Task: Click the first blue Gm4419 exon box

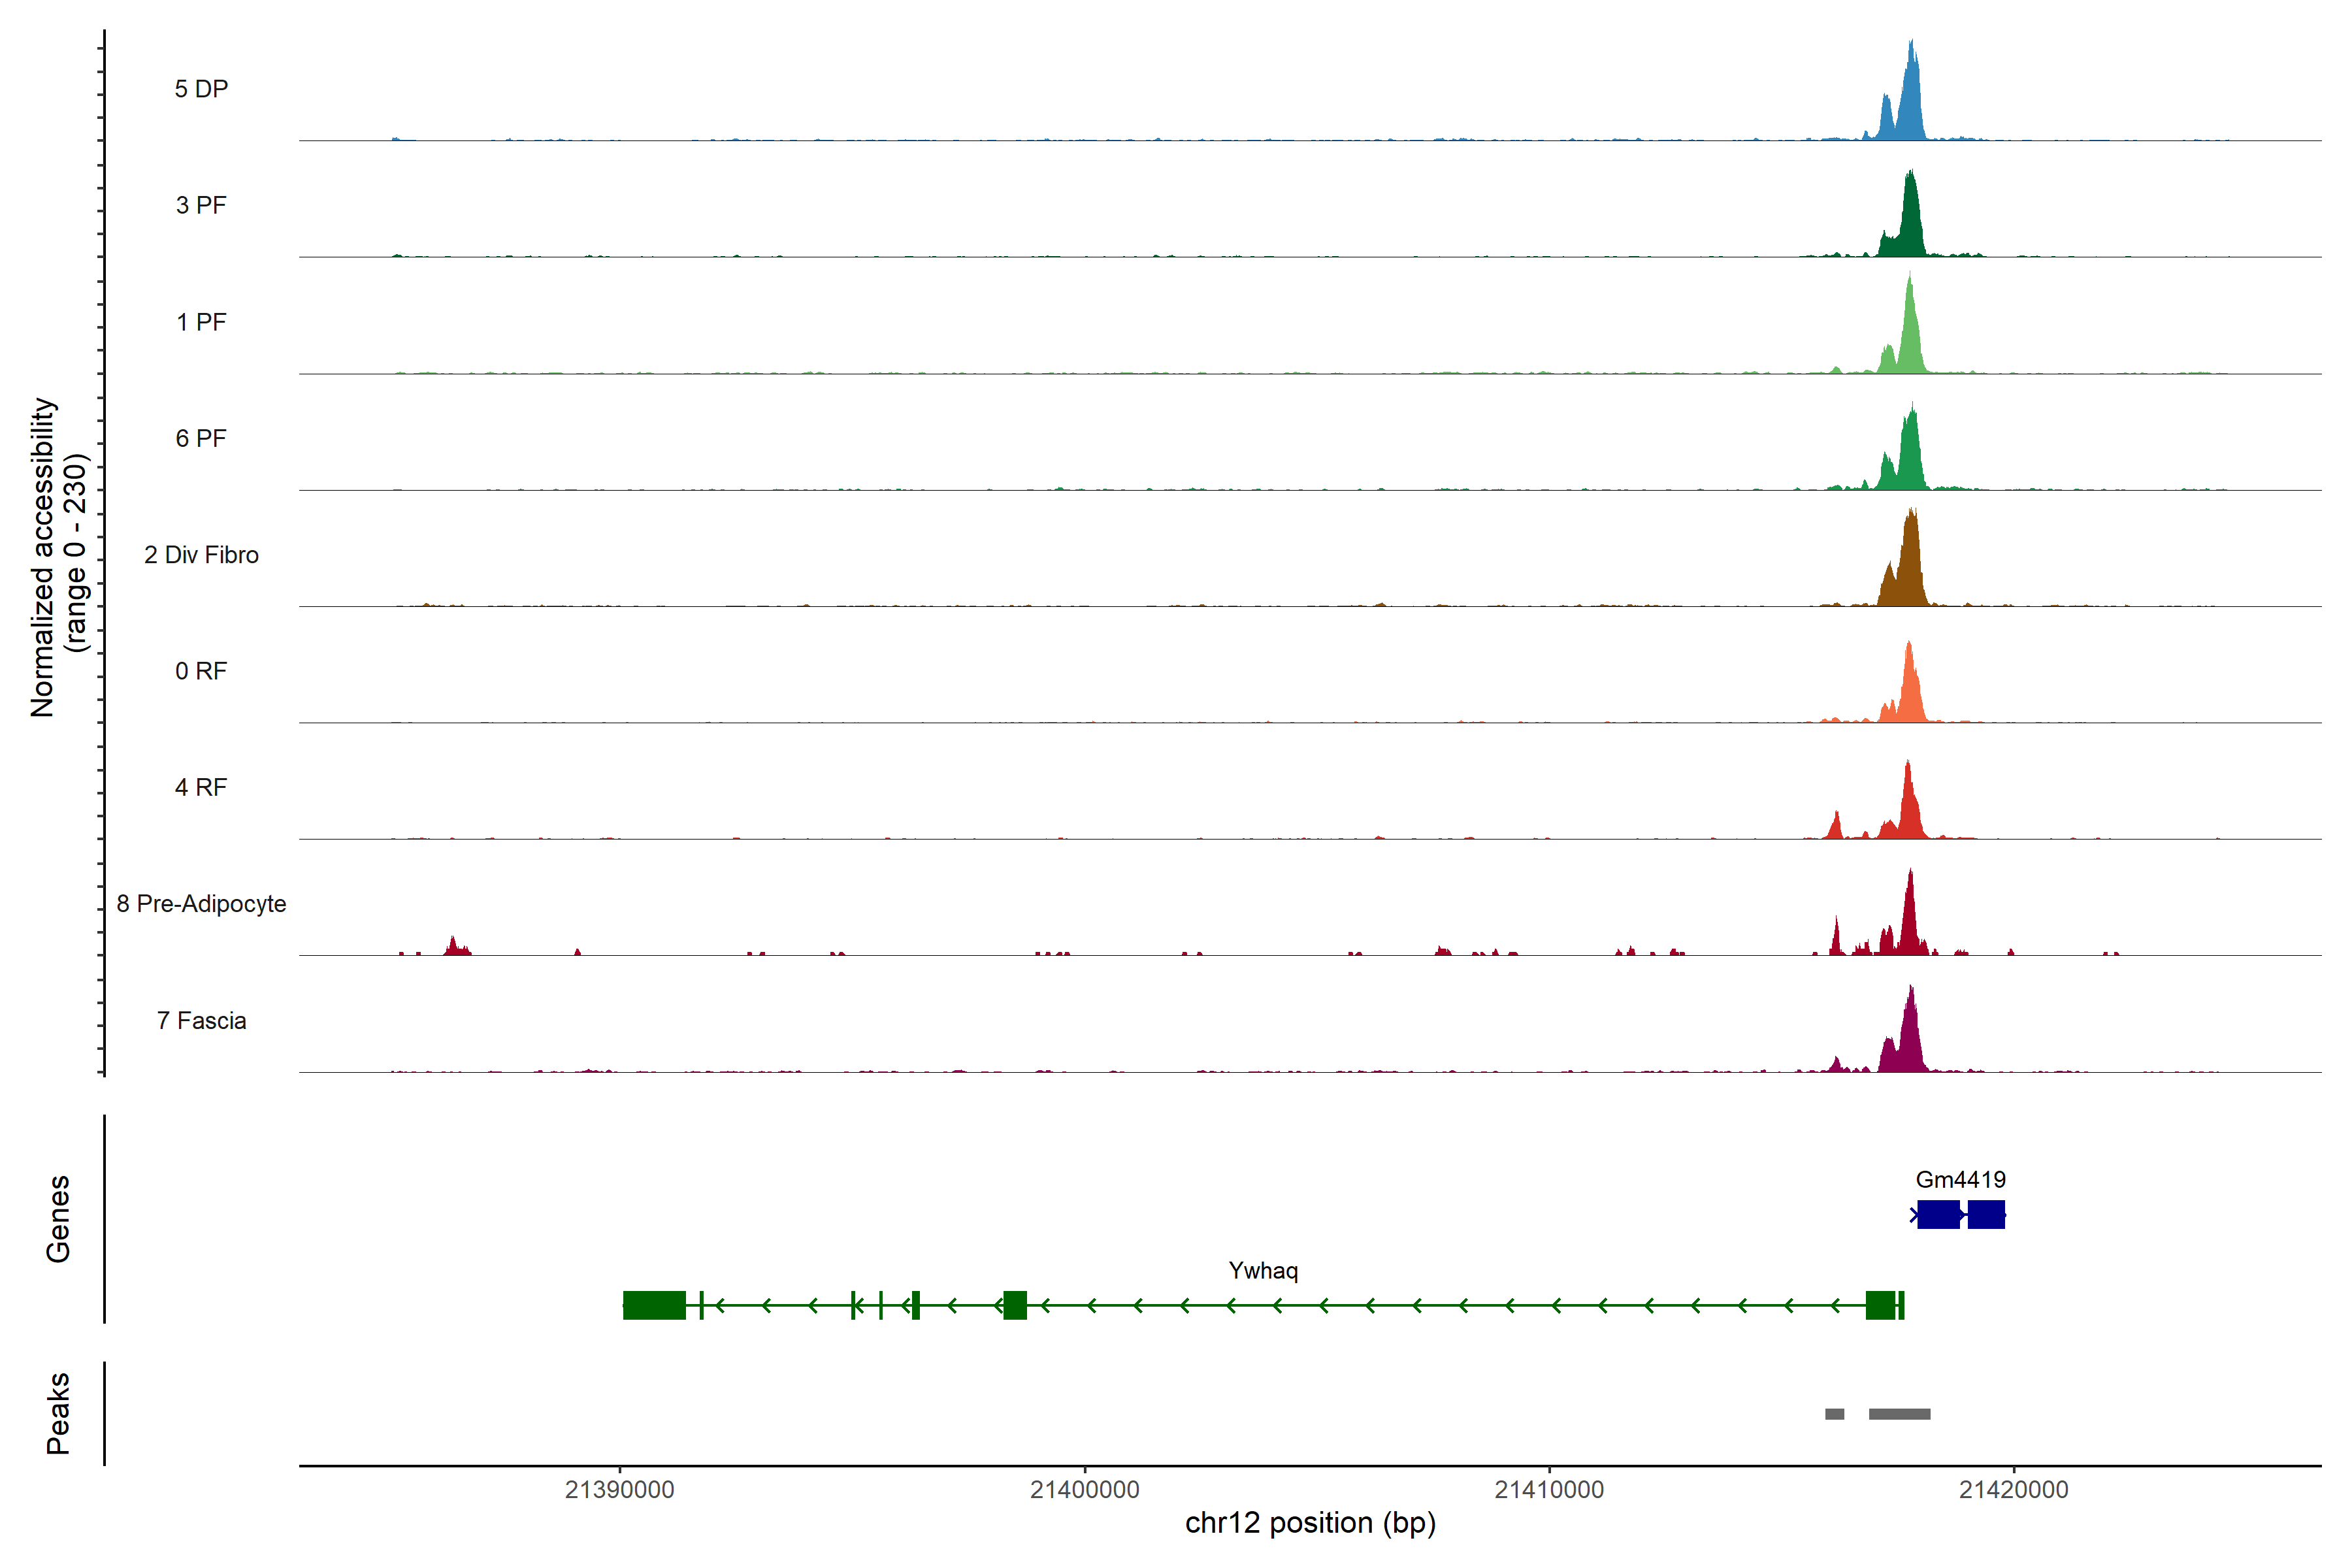Action: pos(1938,1214)
